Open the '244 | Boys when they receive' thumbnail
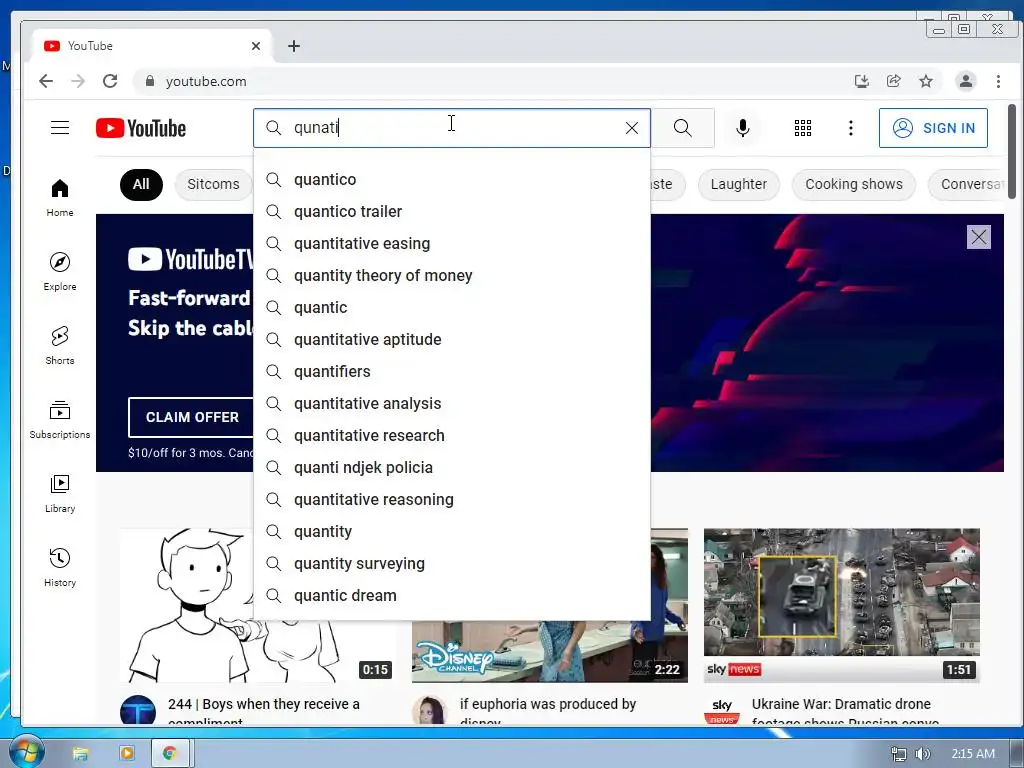Image resolution: width=1024 pixels, height=768 pixels. point(258,605)
